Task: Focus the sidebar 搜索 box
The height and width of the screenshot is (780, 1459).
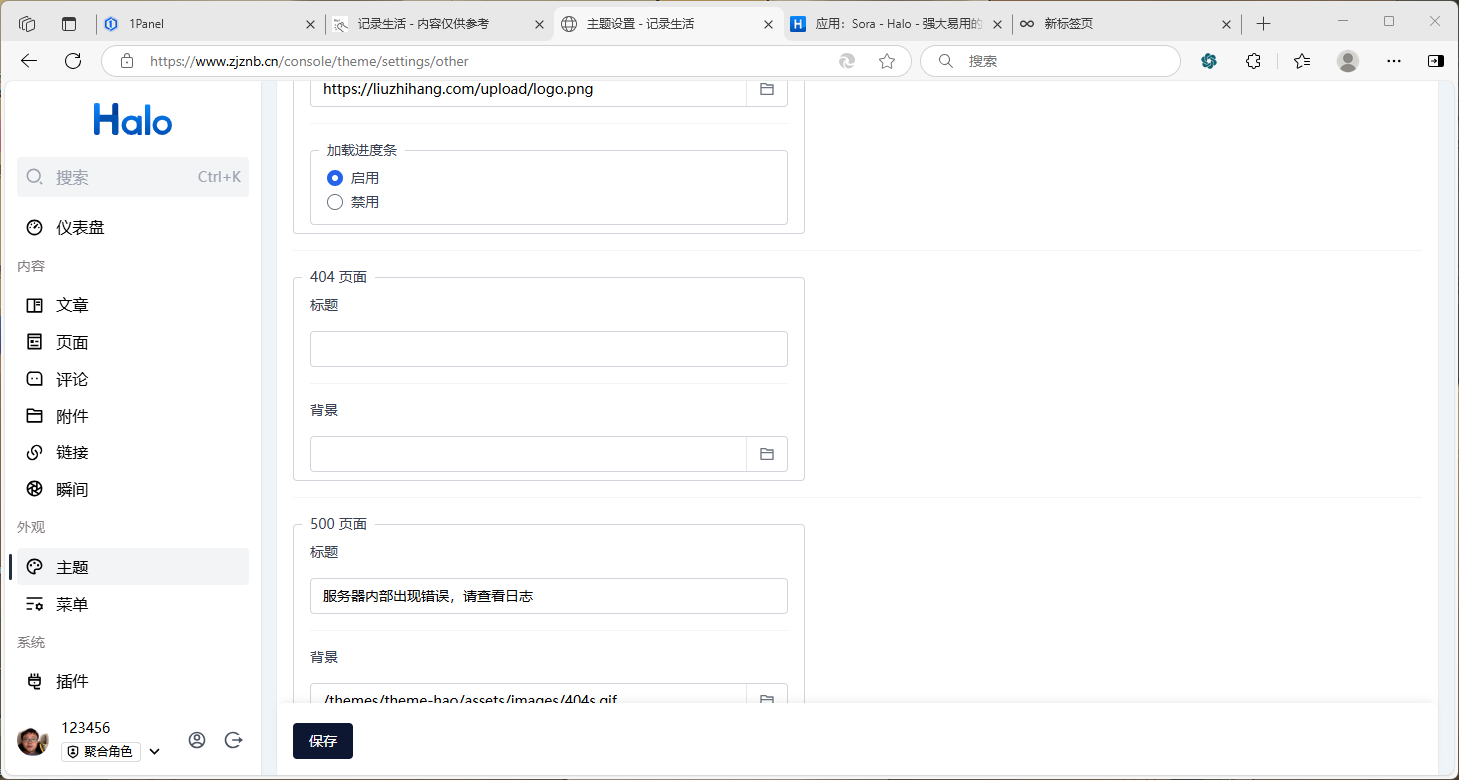Action: point(133,177)
